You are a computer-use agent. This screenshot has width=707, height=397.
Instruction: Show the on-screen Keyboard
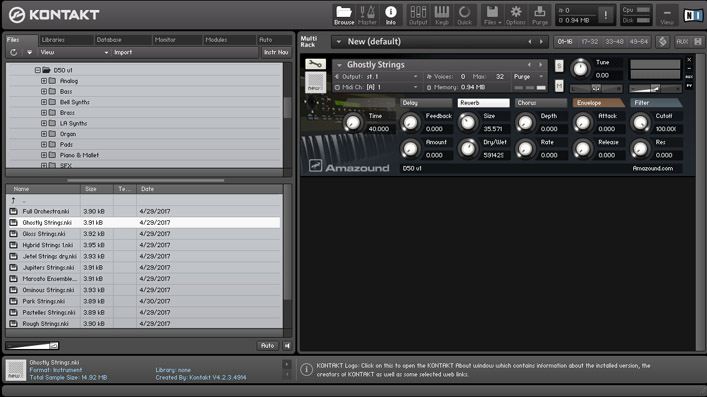(x=441, y=15)
